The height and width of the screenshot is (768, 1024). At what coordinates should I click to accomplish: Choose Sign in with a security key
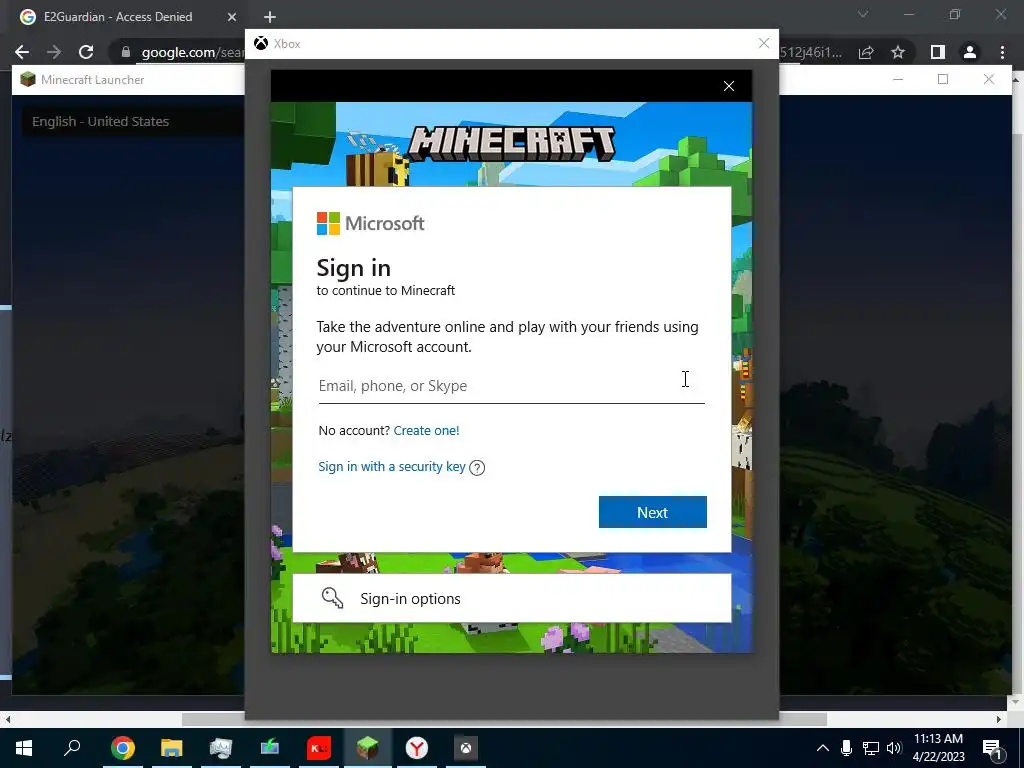pyautogui.click(x=392, y=466)
